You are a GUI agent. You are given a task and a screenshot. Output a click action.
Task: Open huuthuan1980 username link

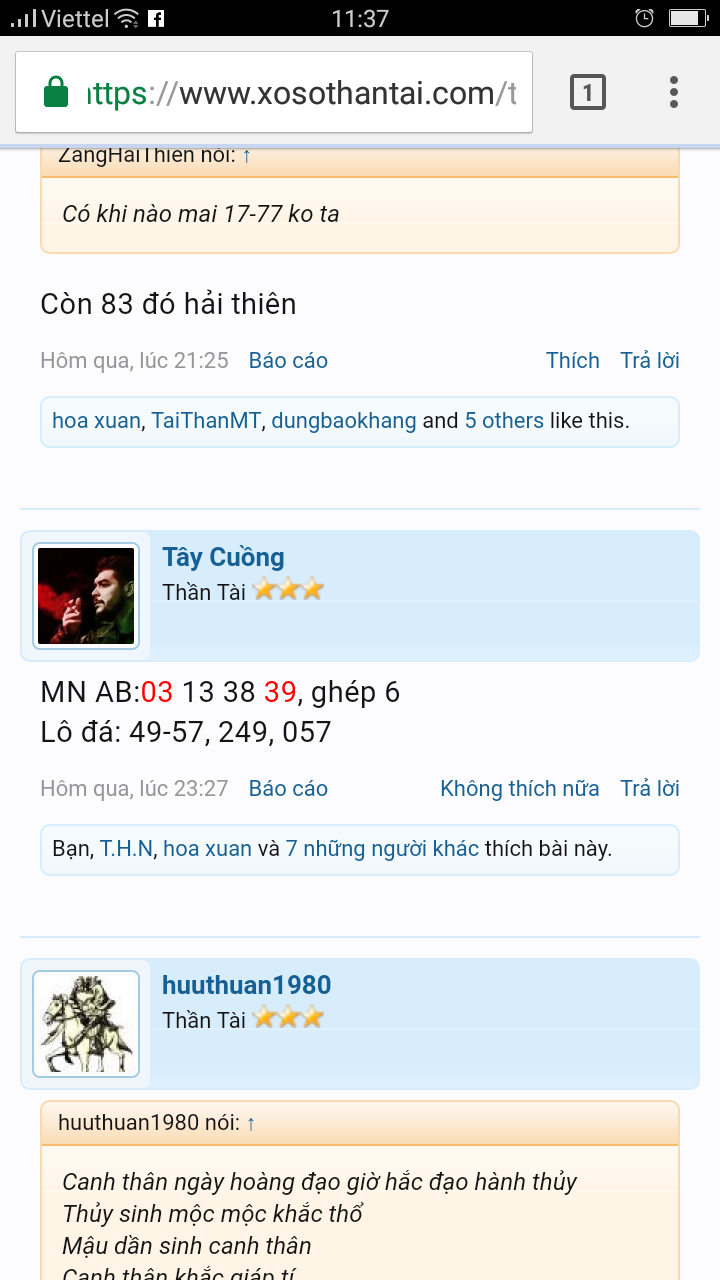247,985
